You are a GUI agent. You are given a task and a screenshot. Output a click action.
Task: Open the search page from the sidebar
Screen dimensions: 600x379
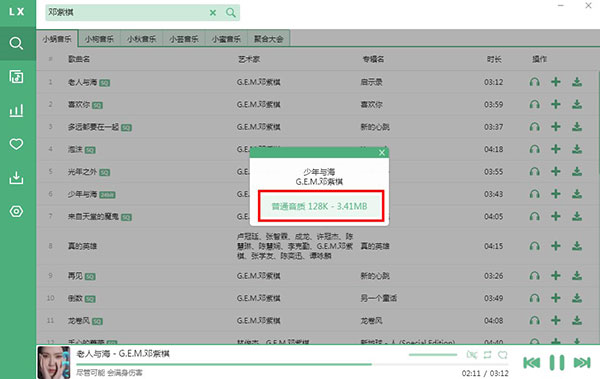point(16,43)
